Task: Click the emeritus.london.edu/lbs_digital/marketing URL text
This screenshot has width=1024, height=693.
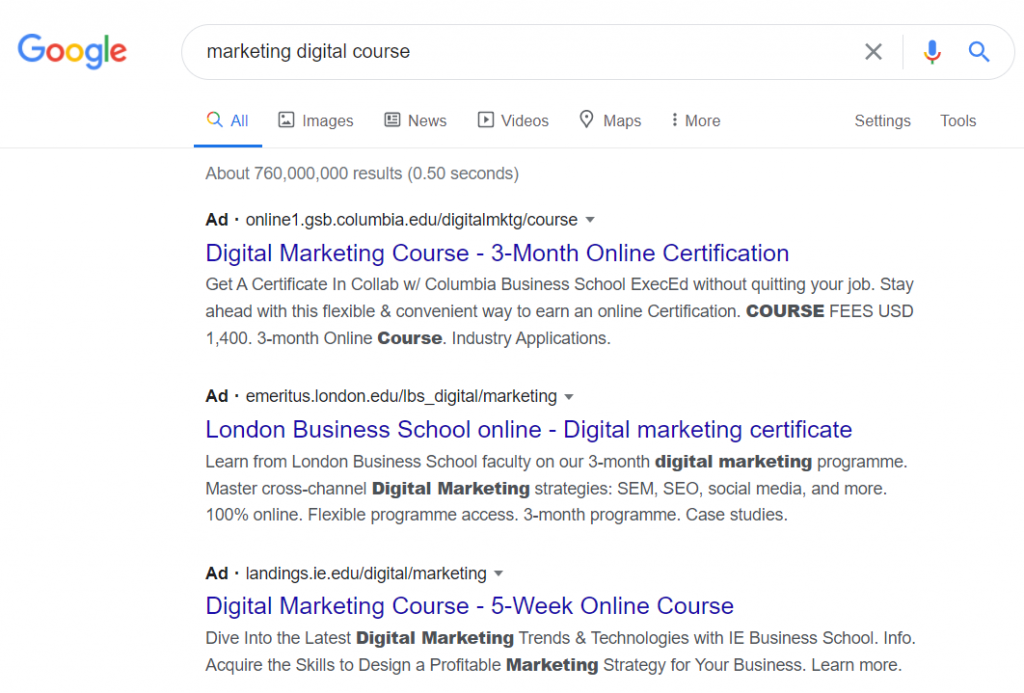Action: pos(401,396)
